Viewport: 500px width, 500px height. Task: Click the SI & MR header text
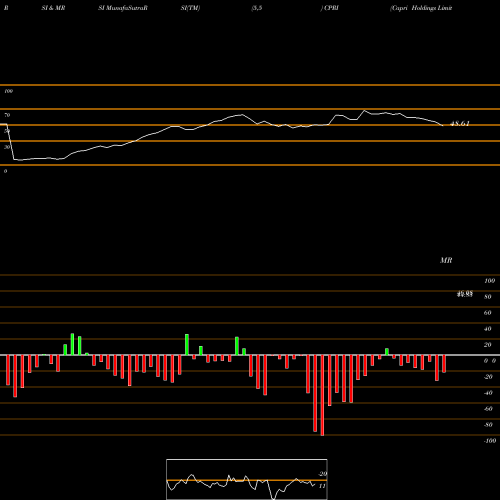[53, 8]
